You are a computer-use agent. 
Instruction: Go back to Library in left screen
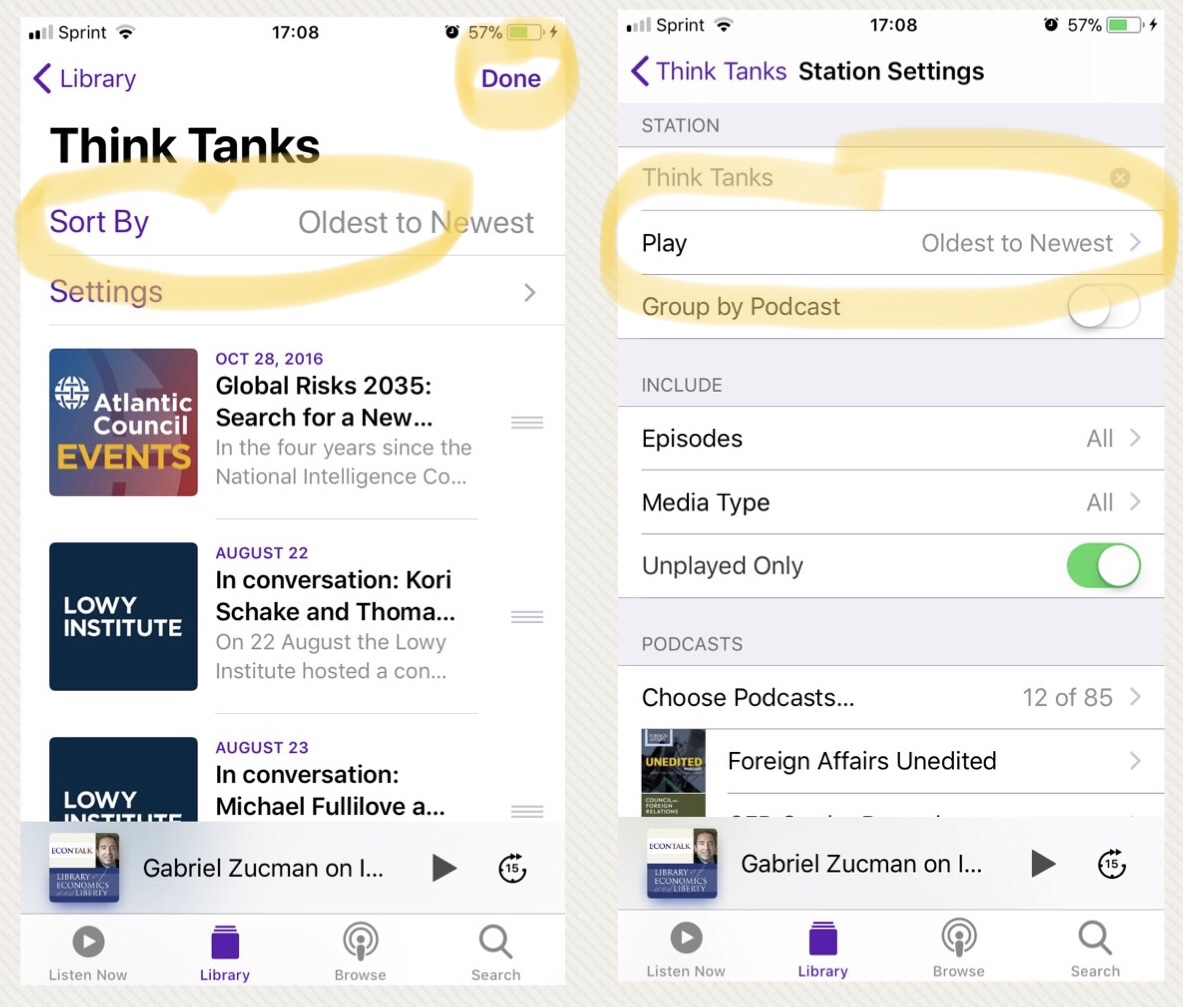click(84, 78)
